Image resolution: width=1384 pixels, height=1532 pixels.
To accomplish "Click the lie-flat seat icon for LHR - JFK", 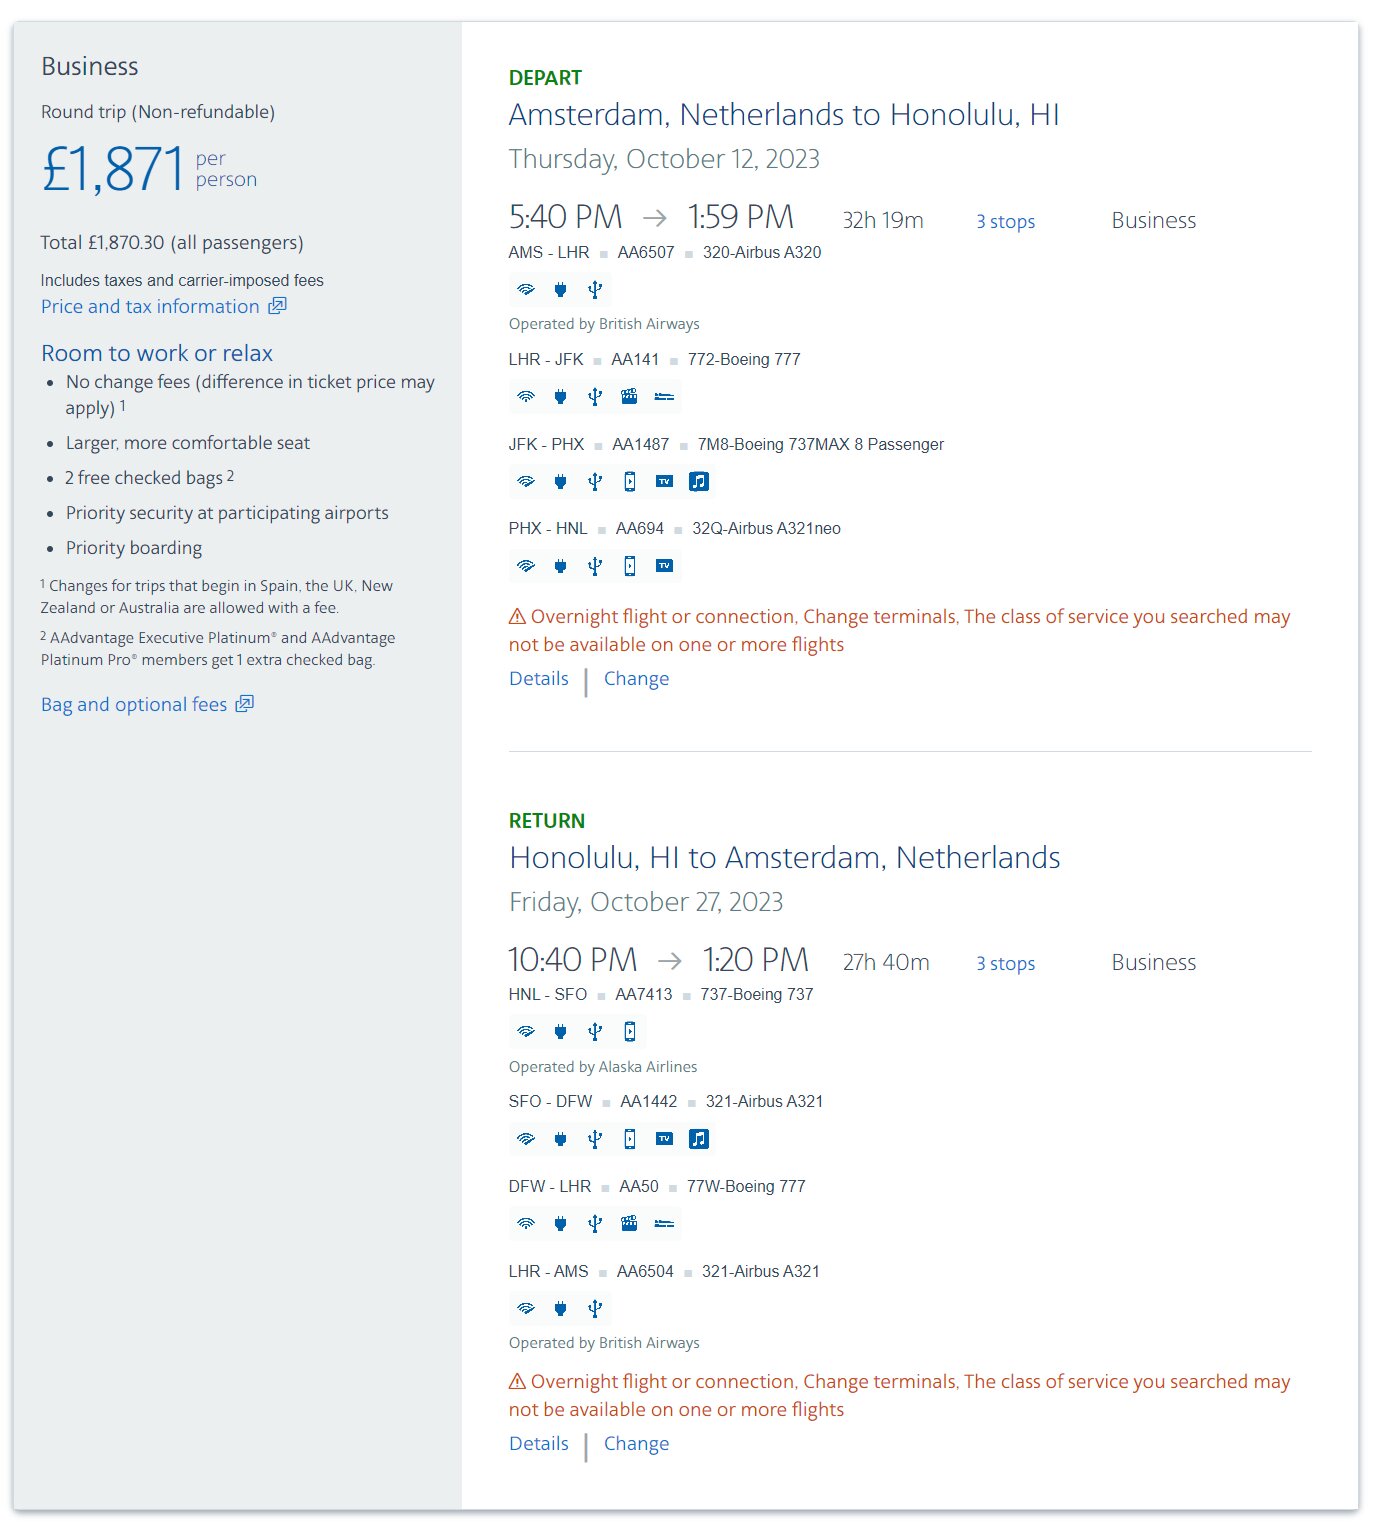I will tap(664, 397).
